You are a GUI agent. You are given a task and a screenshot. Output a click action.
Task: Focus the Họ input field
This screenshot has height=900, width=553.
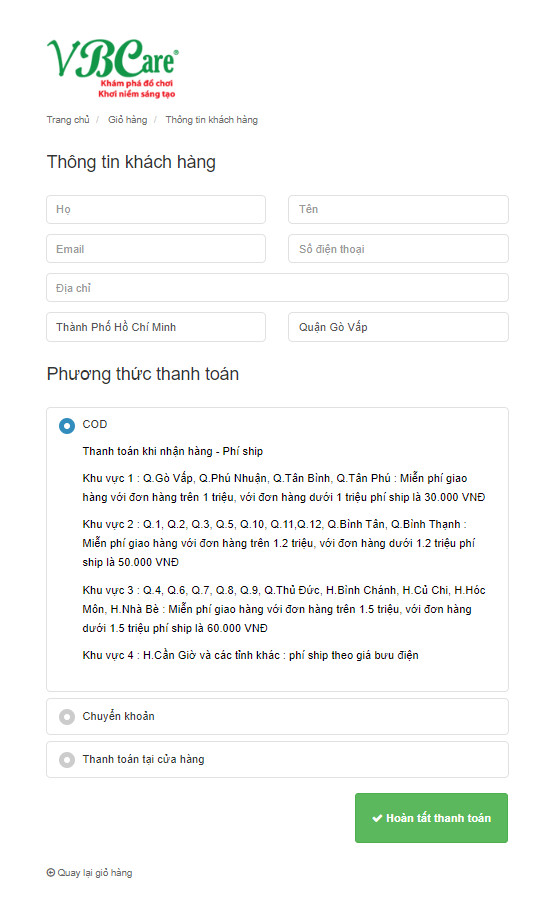click(x=156, y=210)
